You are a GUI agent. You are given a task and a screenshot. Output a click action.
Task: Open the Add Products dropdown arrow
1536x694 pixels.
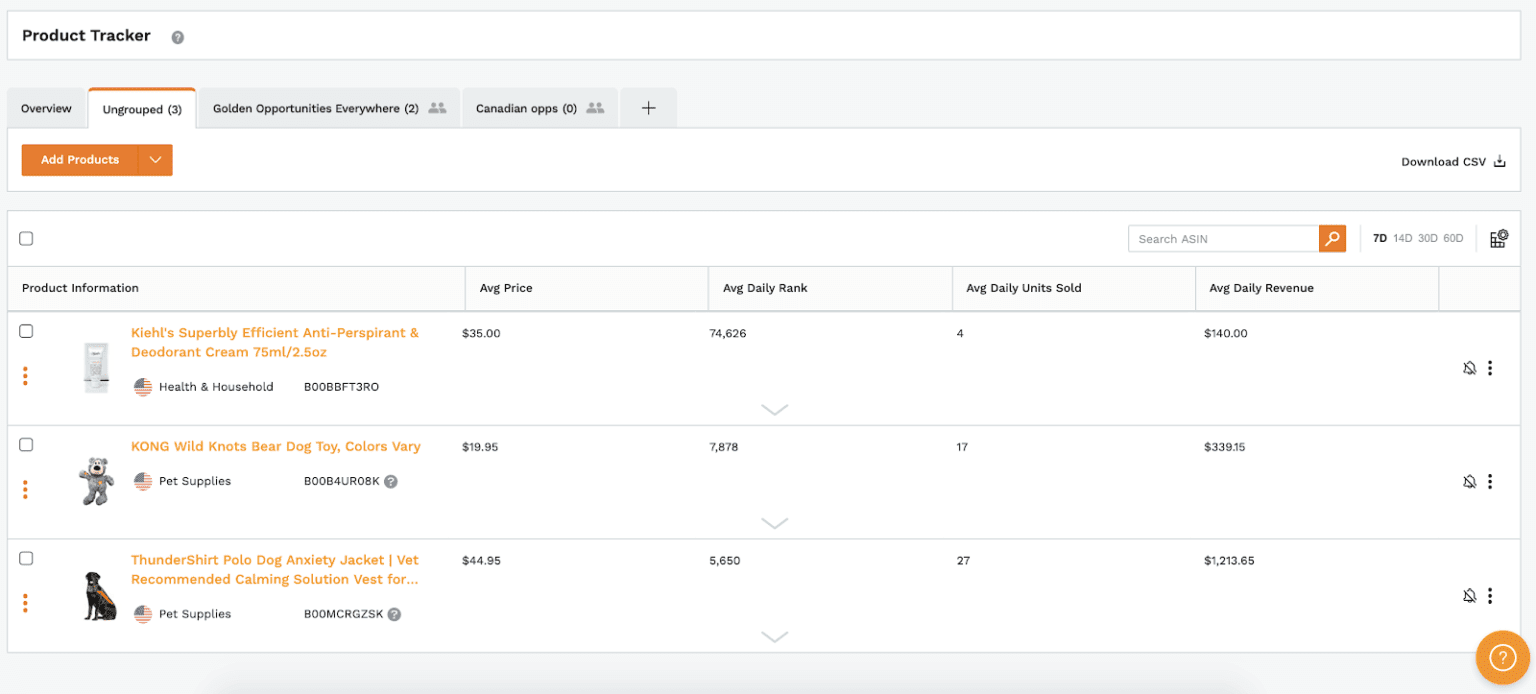155,160
